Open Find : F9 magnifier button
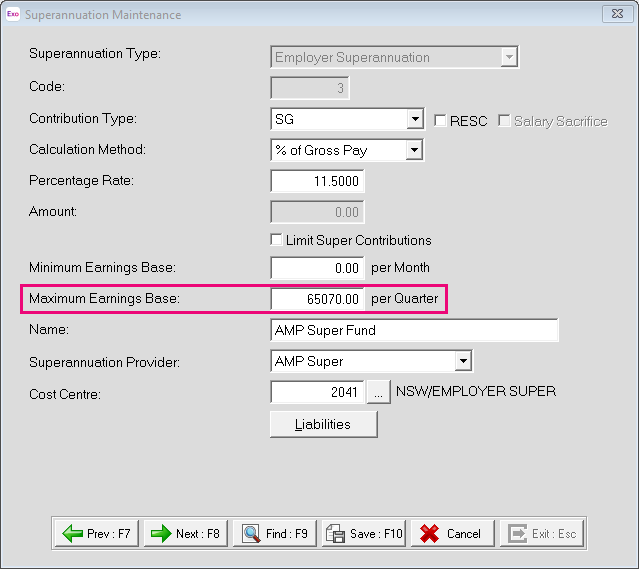Screen dimensions: 639x569 coord(274,534)
